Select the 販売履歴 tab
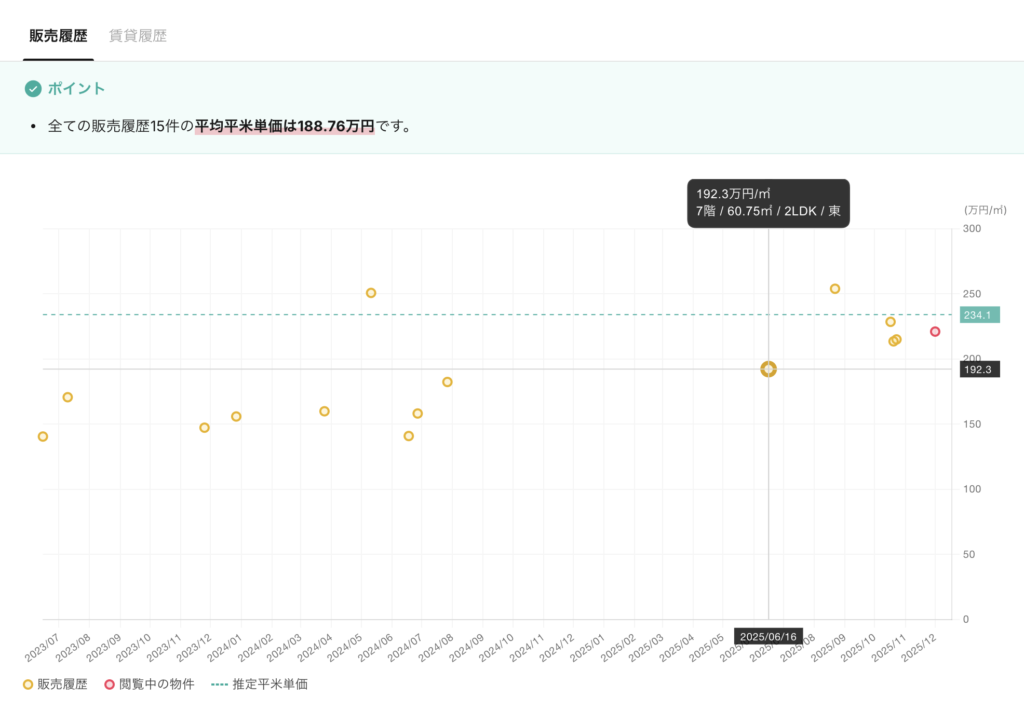Screen dimensions: 1024x712 pos(58,36)
